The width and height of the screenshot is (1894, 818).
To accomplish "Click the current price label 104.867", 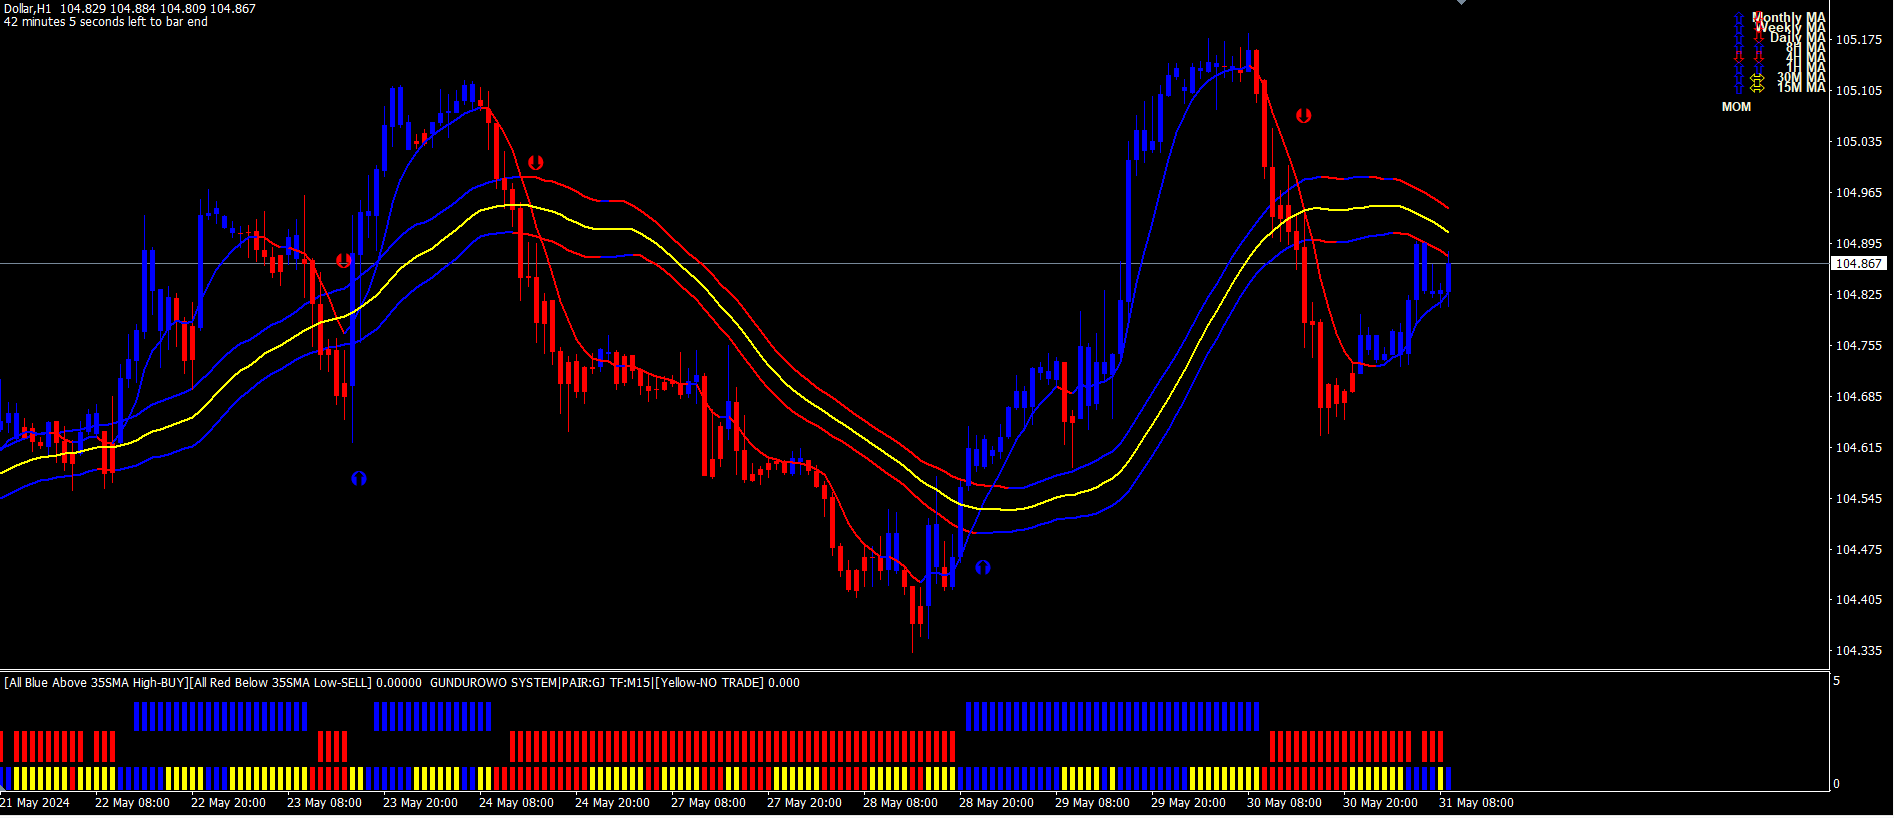I will [1858, 264].
